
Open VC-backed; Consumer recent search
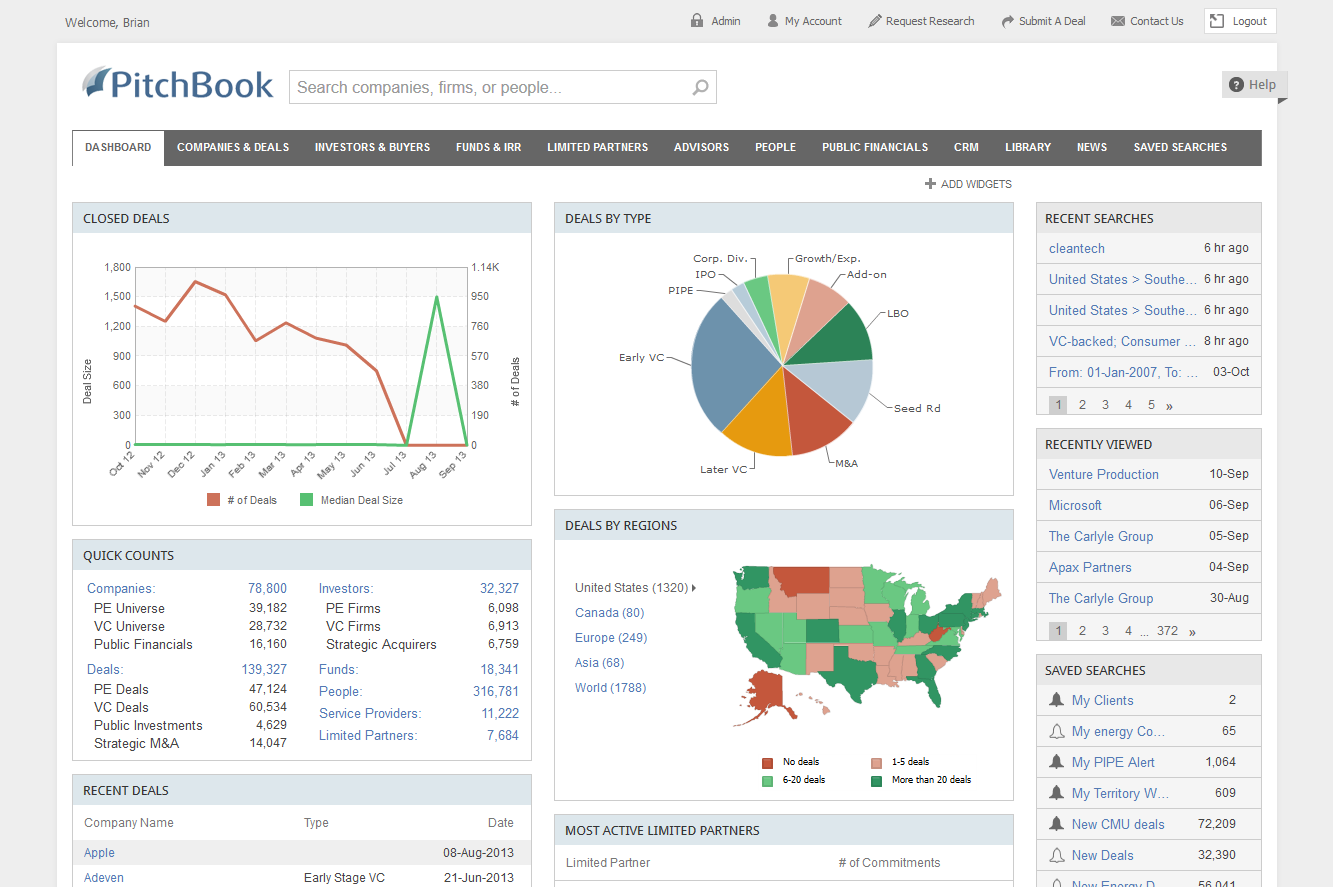[1122, 341]
